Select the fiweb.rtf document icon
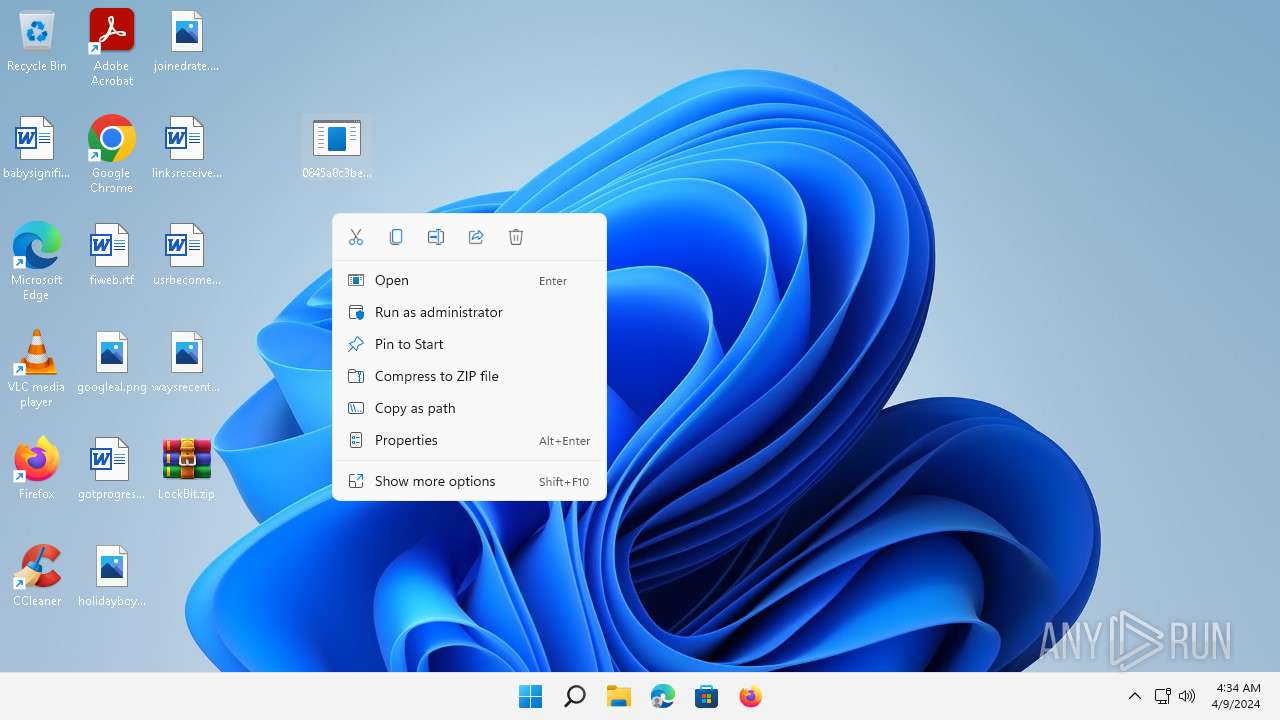Image resolution: width=1280 pixels, height=720 pixels. [x=112, y=256]
